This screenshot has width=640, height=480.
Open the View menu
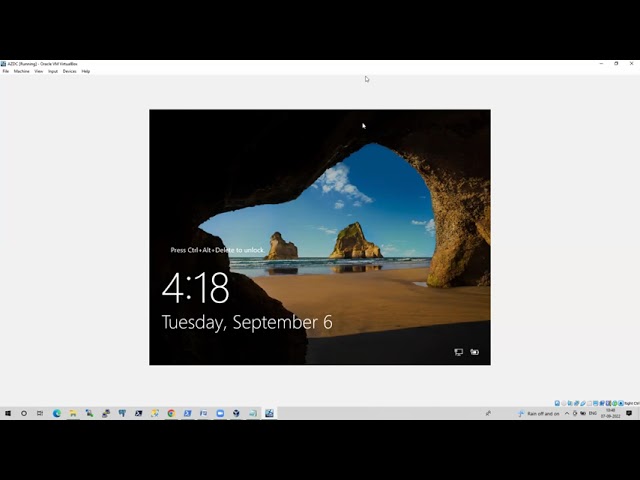click(x=38, y=71)
